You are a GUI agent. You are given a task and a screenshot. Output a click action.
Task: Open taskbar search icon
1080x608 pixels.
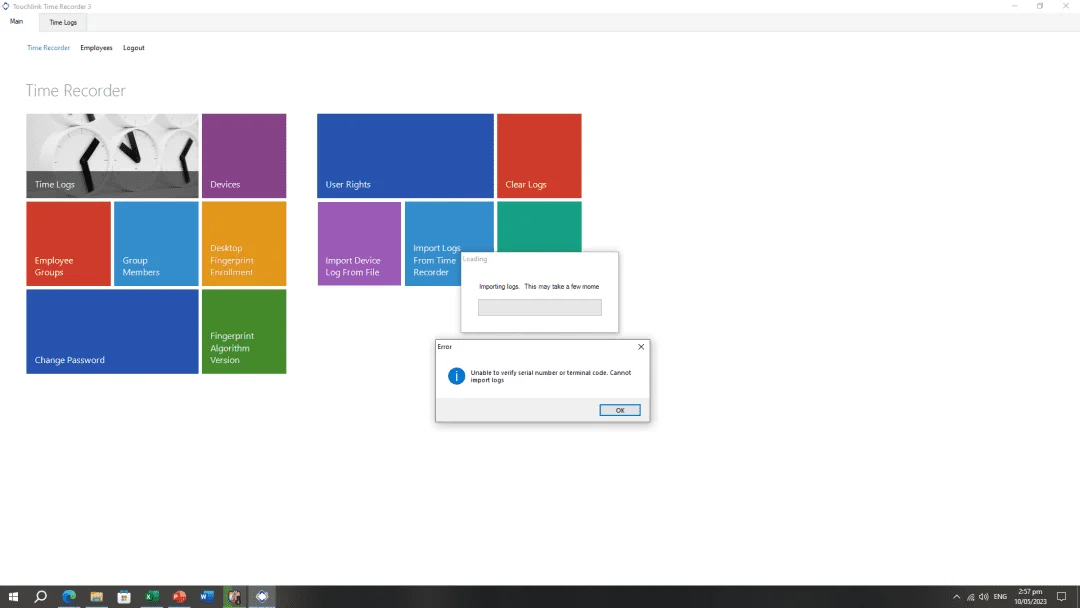(41, 596)
